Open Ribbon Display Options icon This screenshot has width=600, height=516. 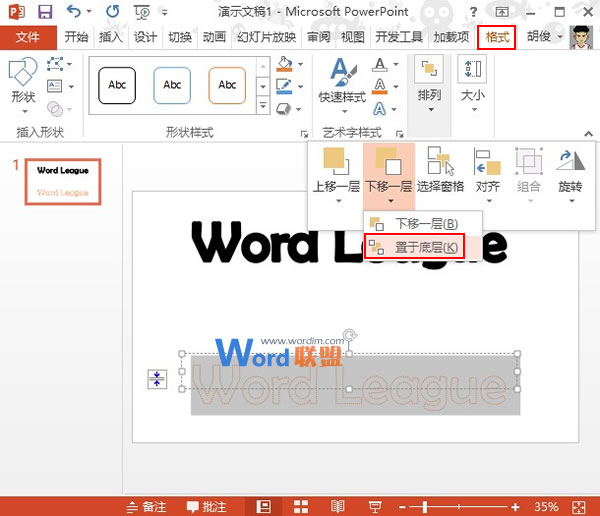coord(502,12)
